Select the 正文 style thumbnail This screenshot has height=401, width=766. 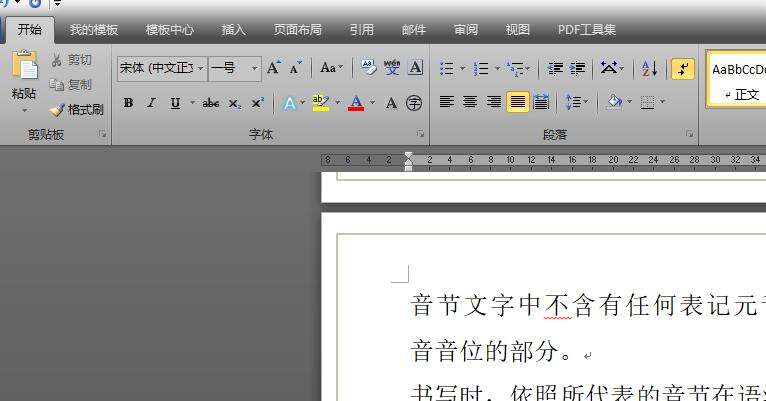click(738, 79)
